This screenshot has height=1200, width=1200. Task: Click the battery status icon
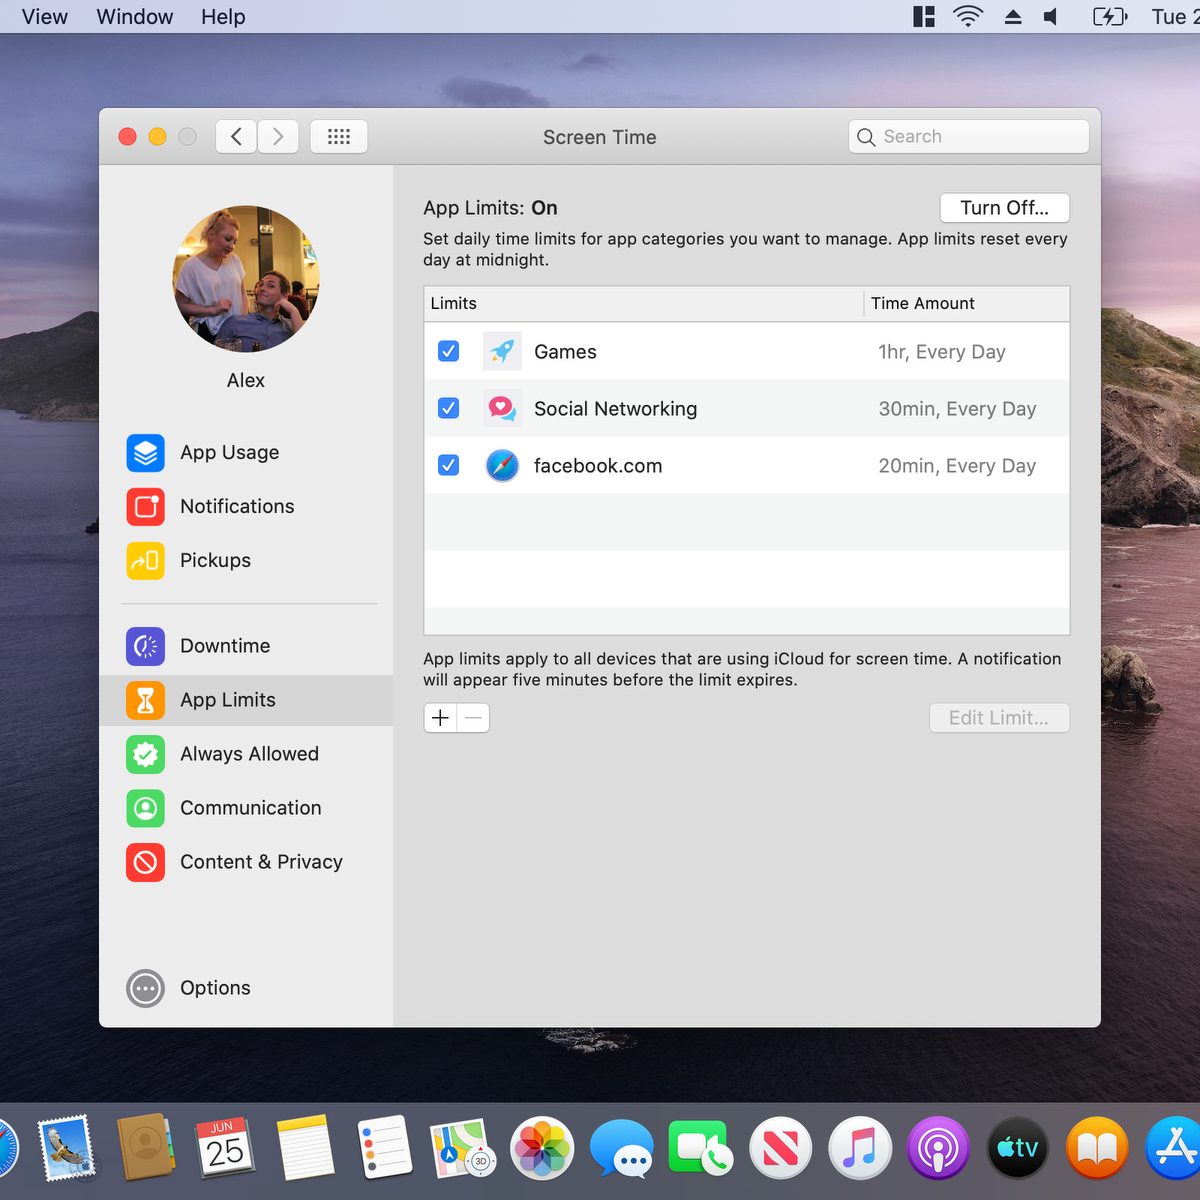(1110, 16)
